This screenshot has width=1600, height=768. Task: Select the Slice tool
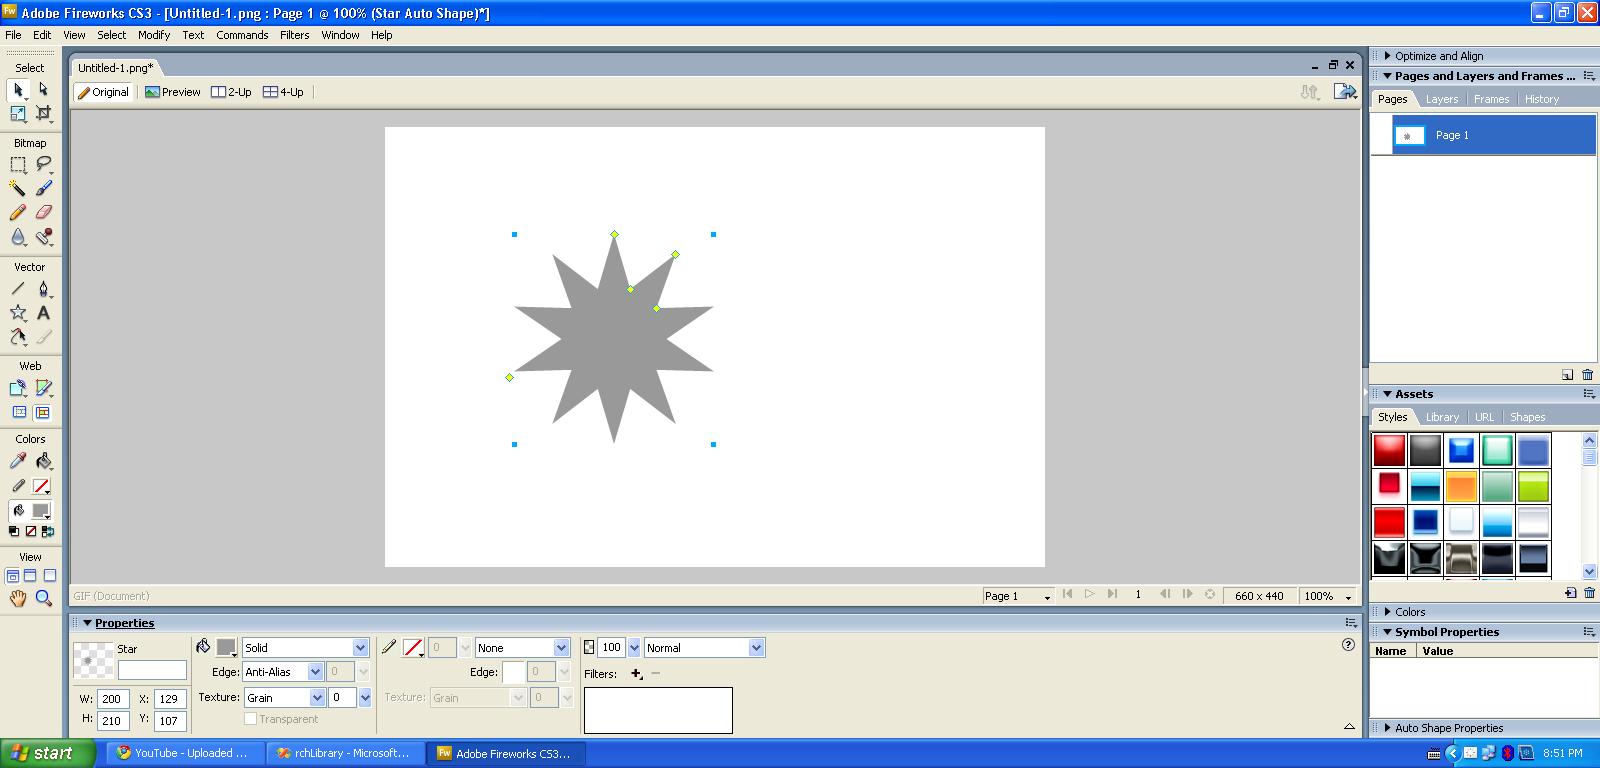point(43,388)
